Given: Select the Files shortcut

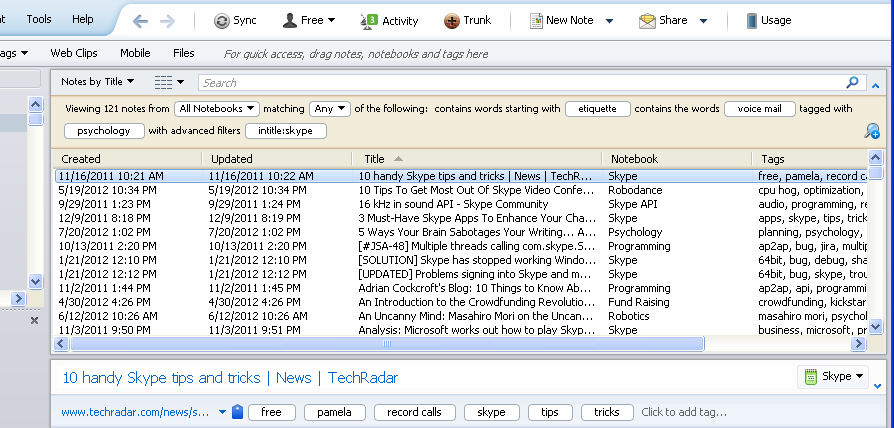Looking at the screenshot, I should coord(184,53).
